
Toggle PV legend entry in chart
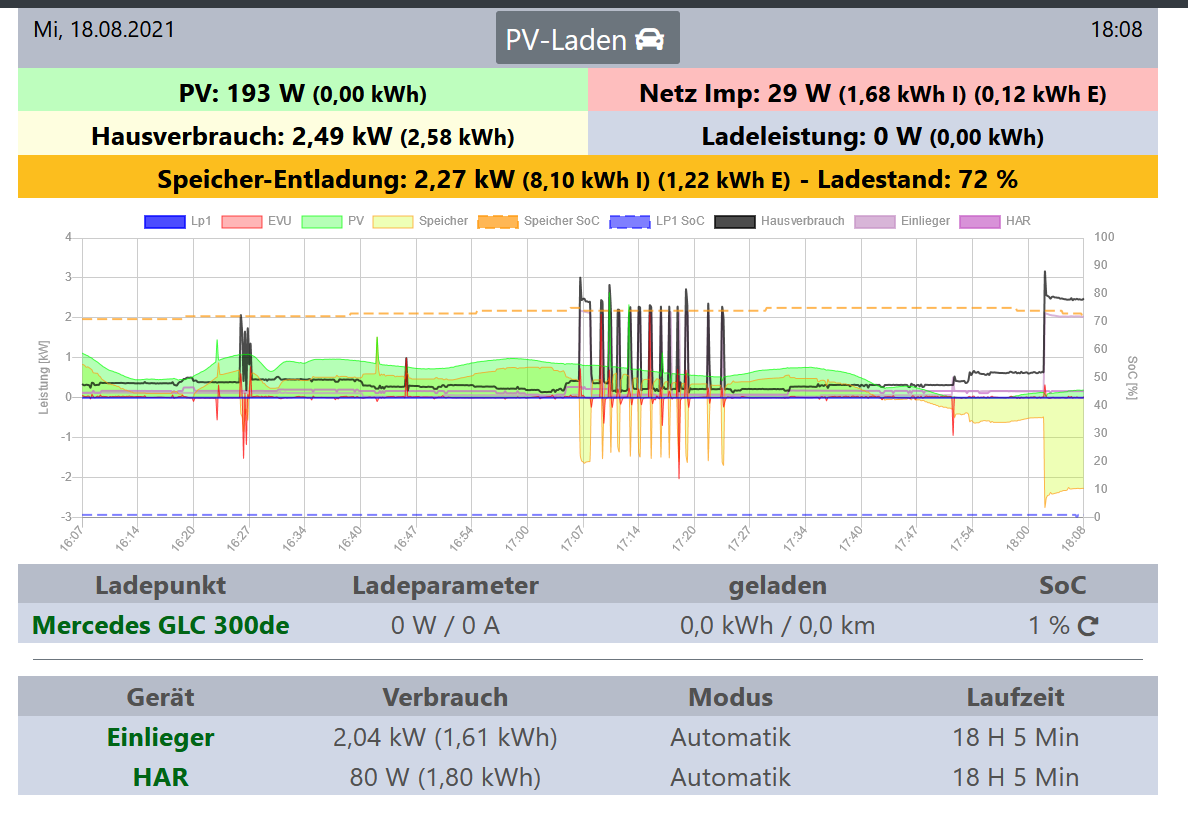coord(321,221)
